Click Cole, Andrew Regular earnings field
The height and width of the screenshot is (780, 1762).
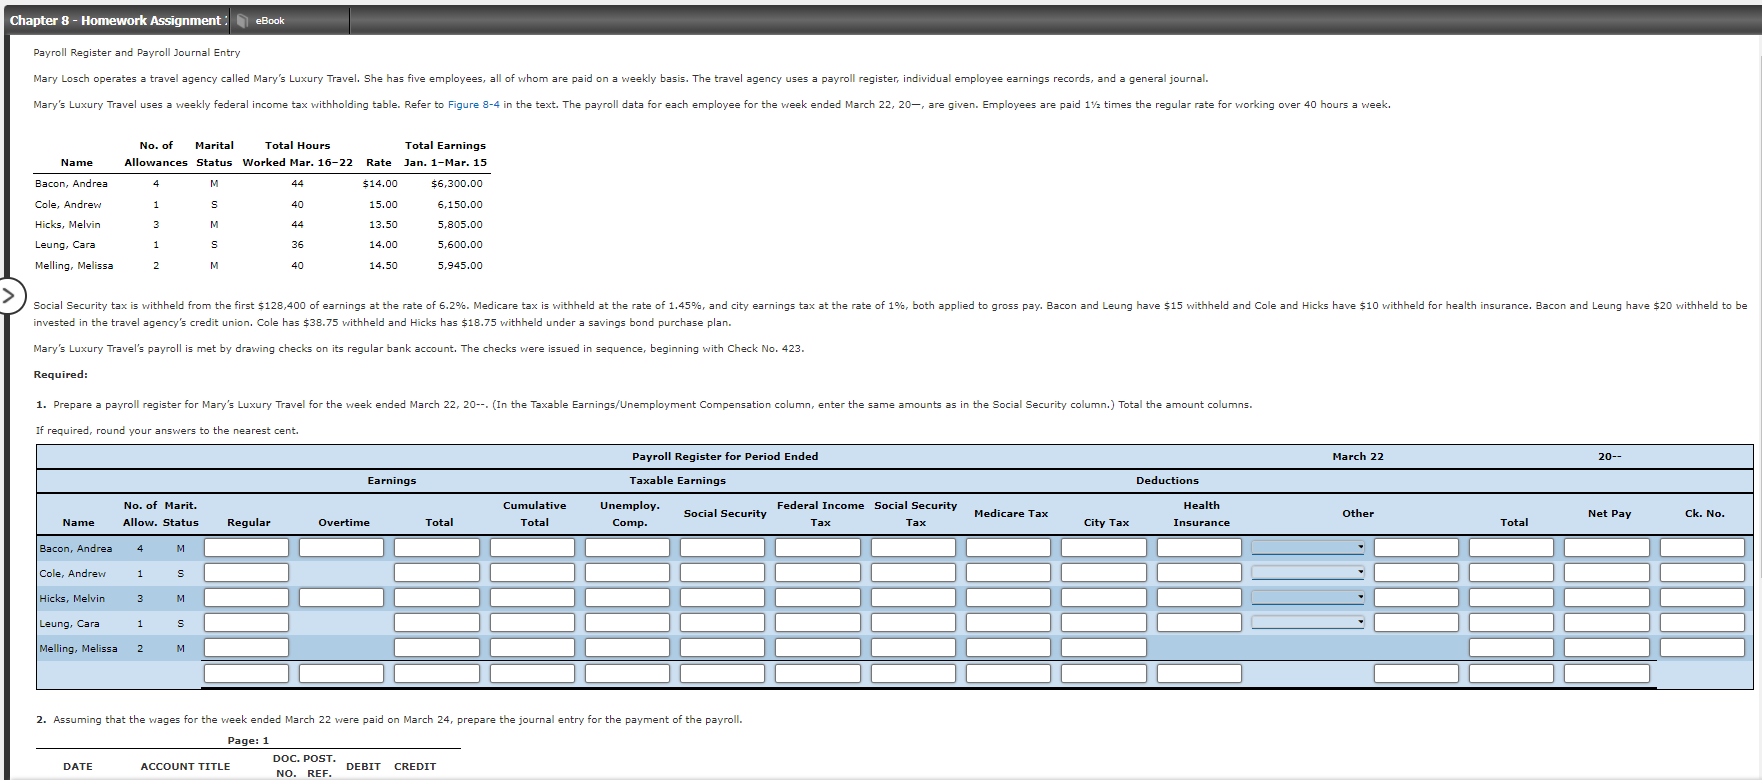point(246,573)
